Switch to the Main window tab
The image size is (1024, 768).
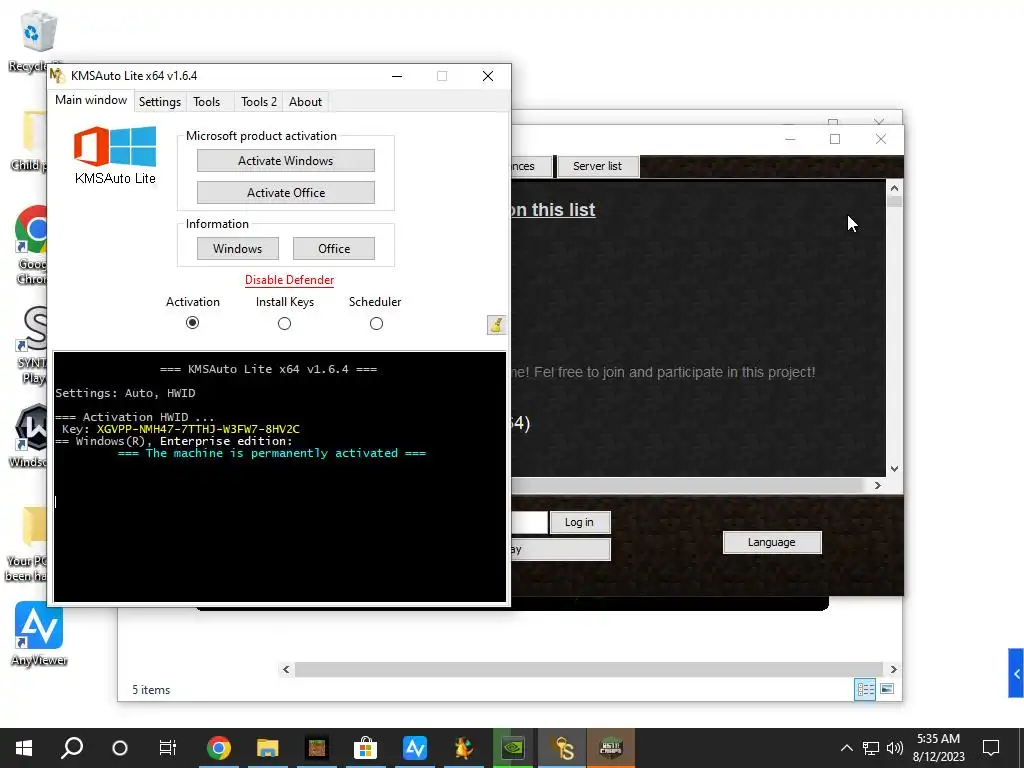tap(91, 100)
